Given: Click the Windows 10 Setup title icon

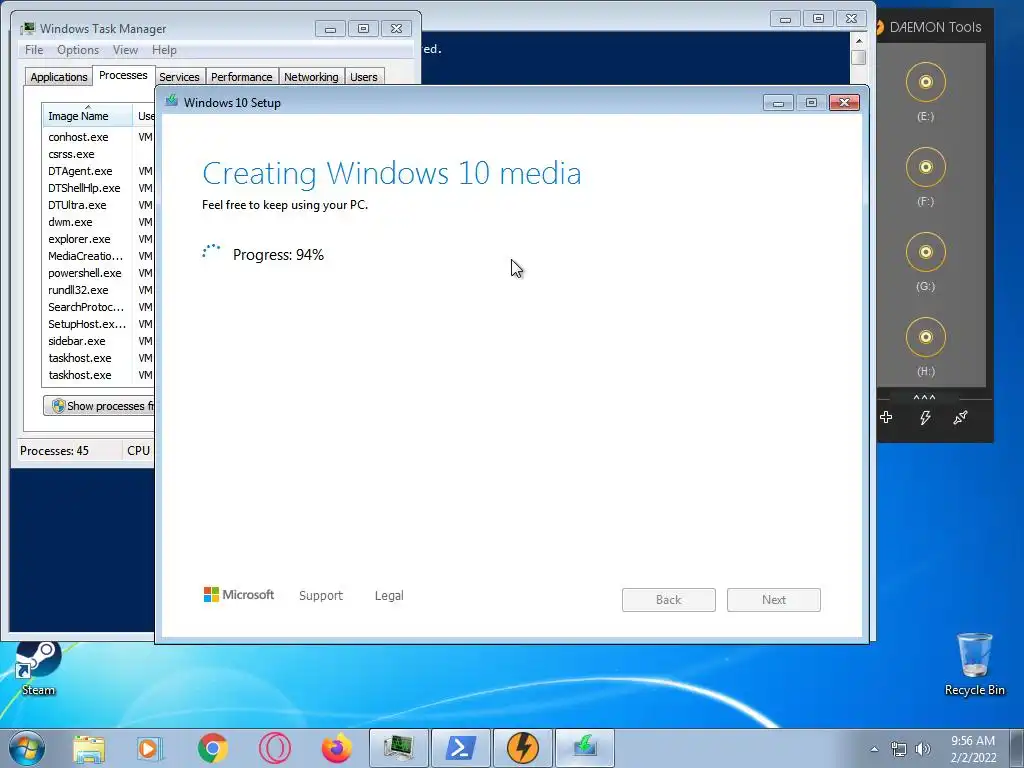Looking at the screenshot, I should tap(172, 101).
